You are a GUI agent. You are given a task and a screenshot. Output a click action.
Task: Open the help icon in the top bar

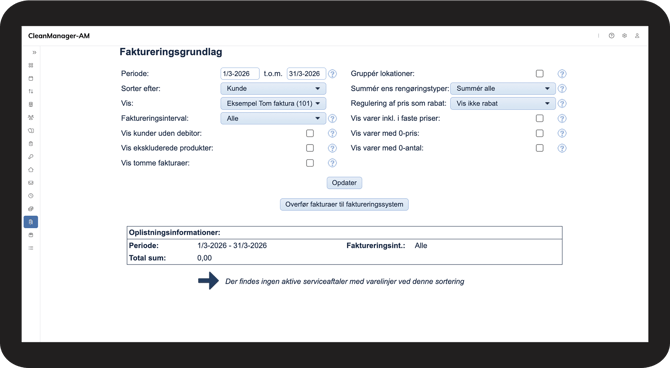[x=611, y=36]
